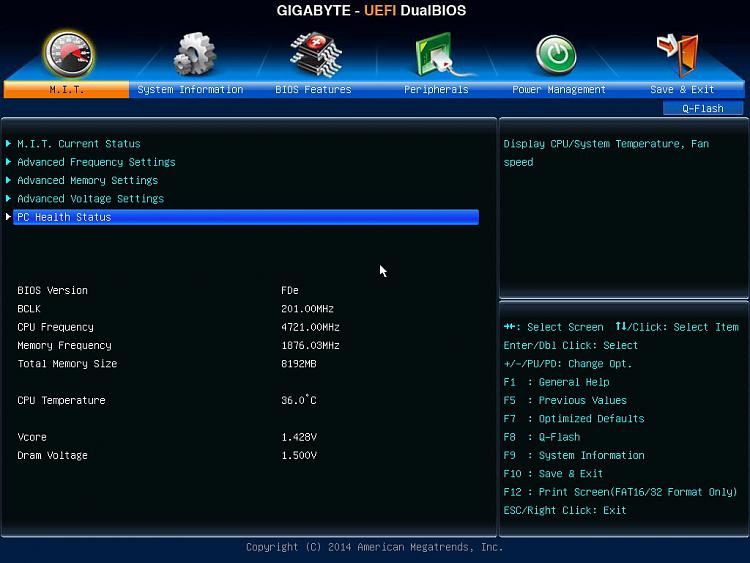Screen dimensions: 750x563
Task: Click the Memory Frequency label
Action: (x=64, y=345)
